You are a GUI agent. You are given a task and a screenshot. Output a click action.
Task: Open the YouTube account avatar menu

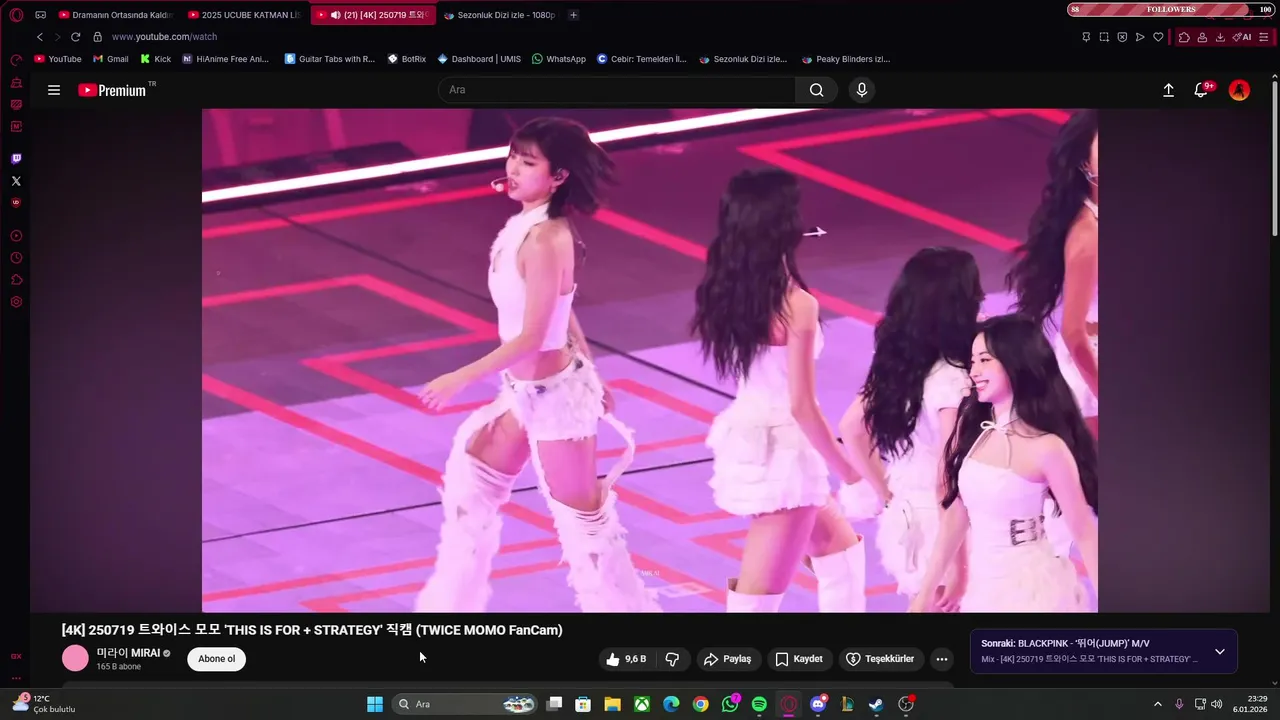1239,90
